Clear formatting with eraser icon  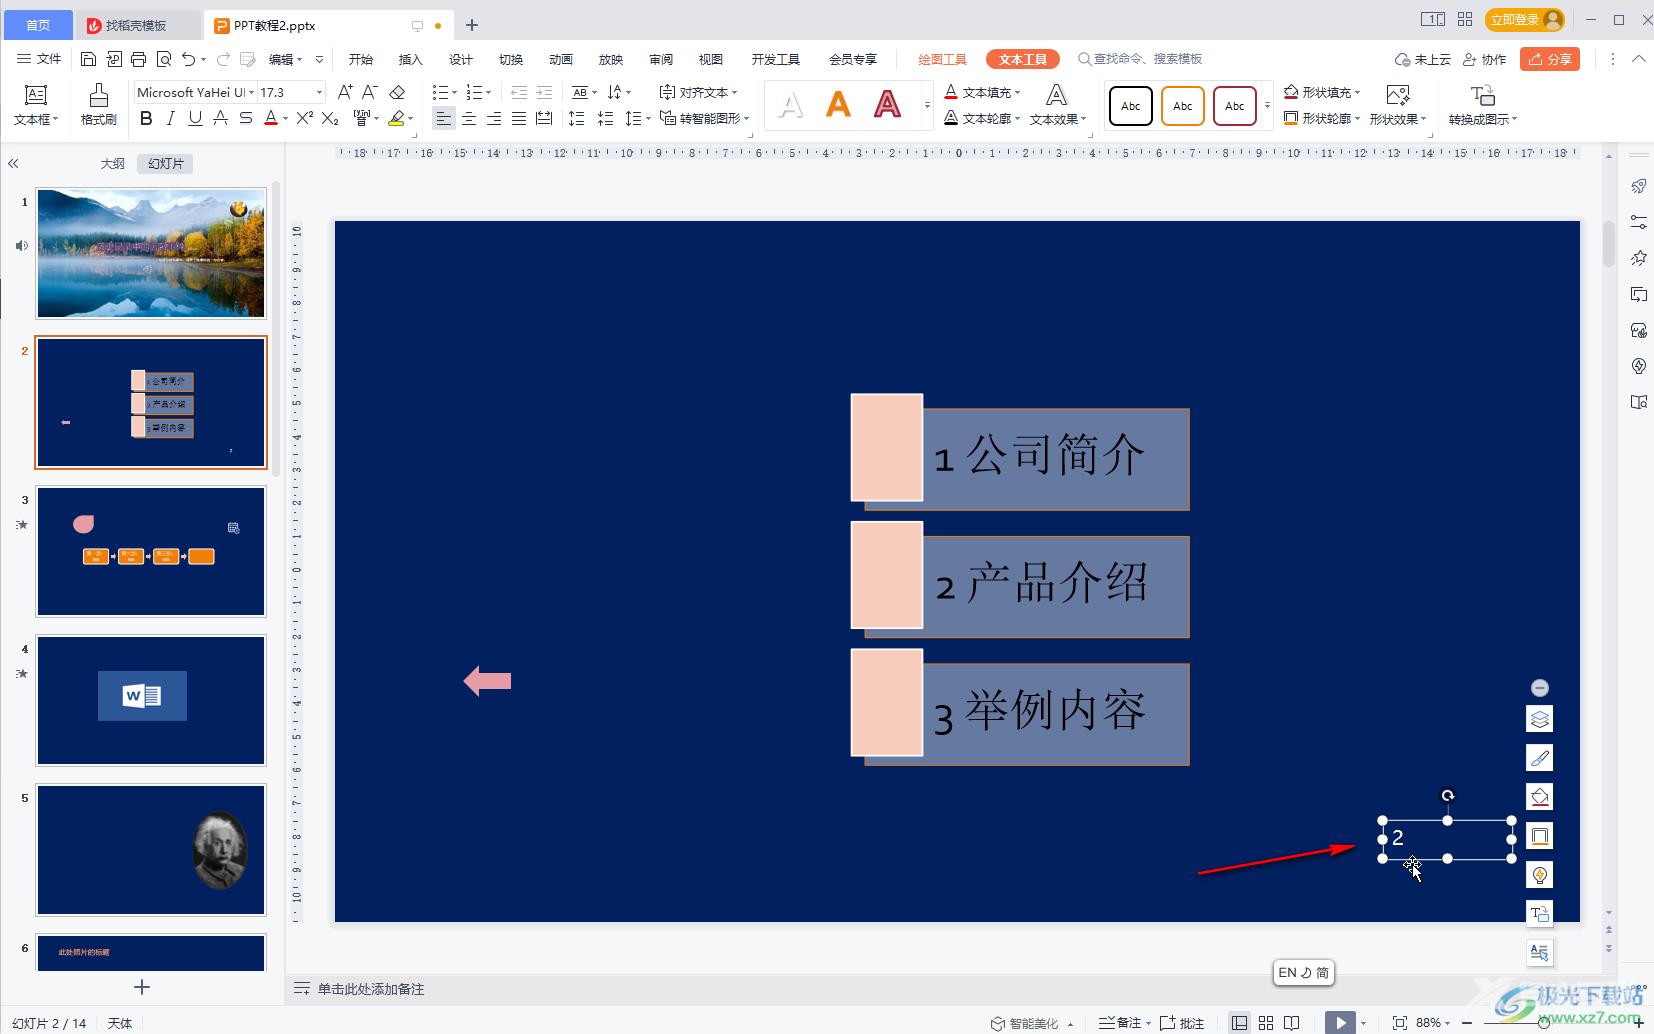coord(397,92)
